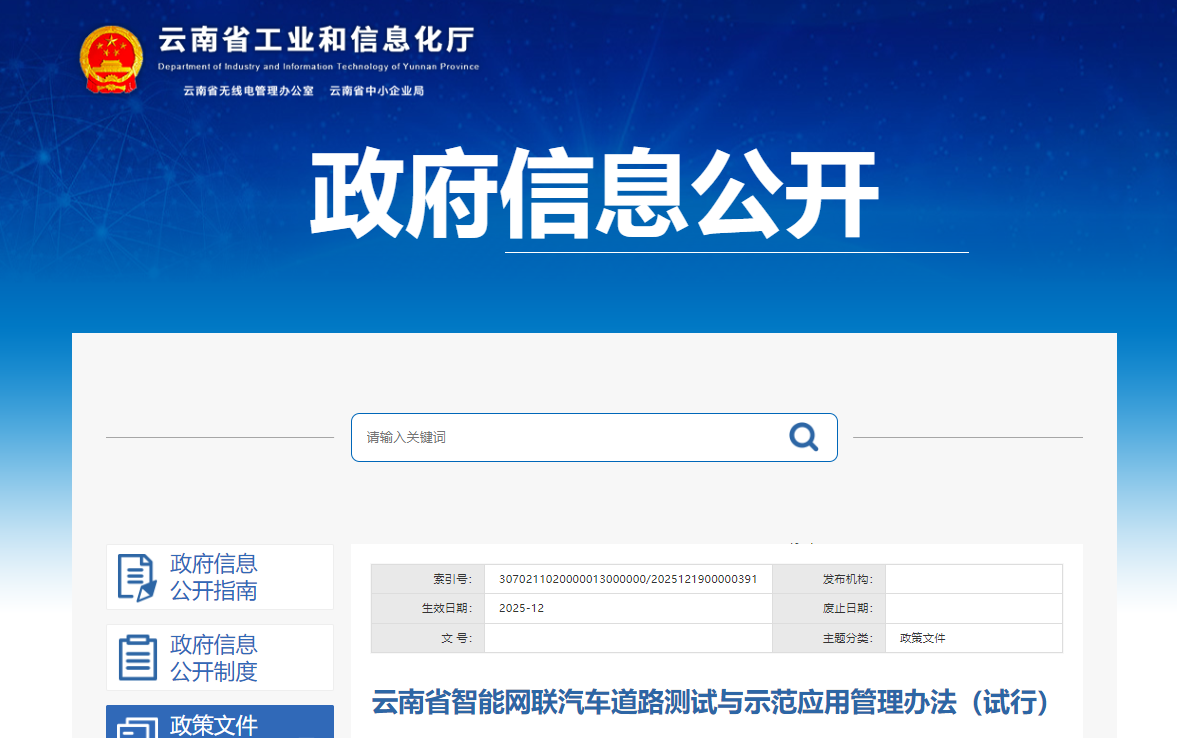
Task: Click the English department name subtitle
Action: point(318,67)
